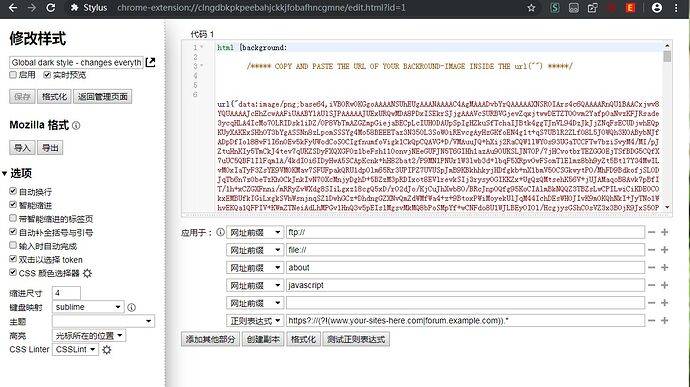The height and width of the screenshot is (387, 690).
Task: Click the empty 网址前缀 input field
Action: pos(466,303)
